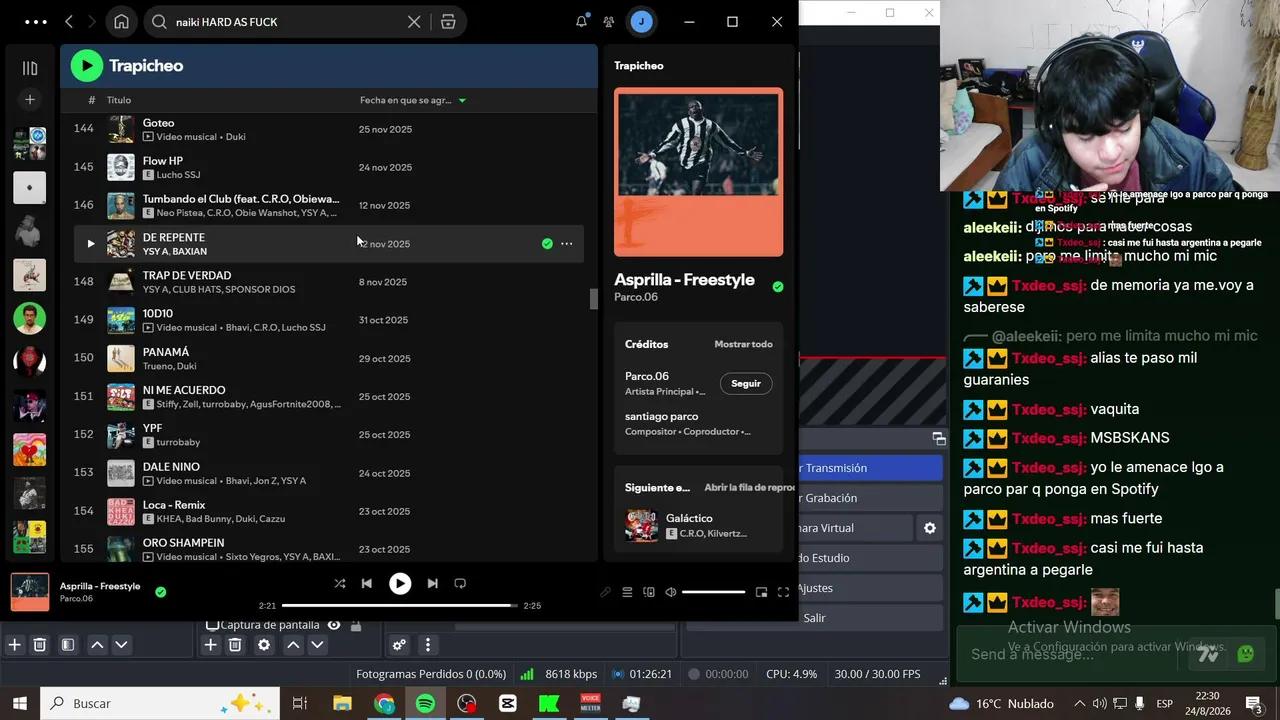Click the Spotify search input field

tap(288, 22)
